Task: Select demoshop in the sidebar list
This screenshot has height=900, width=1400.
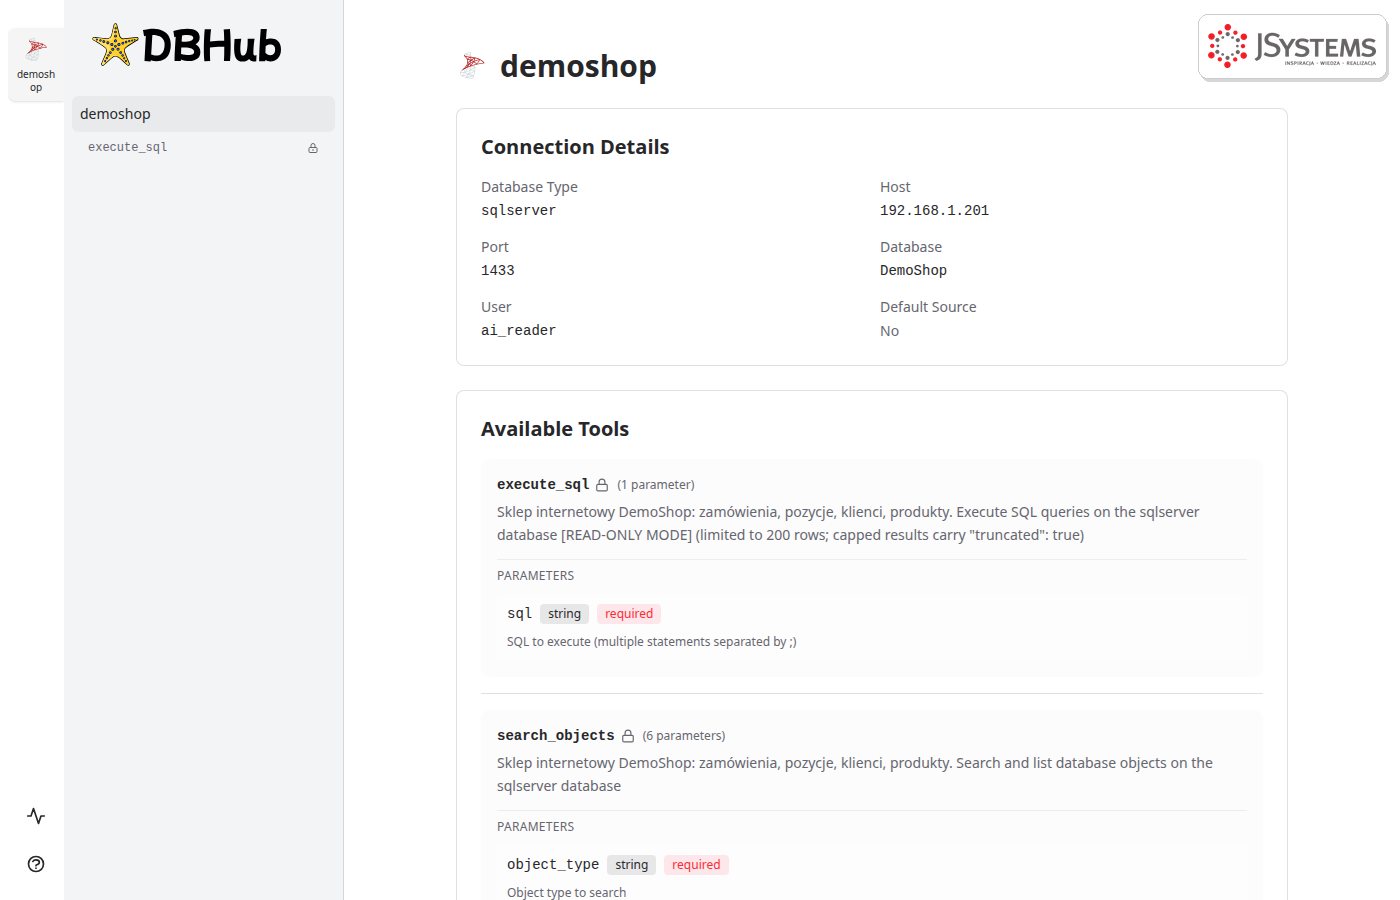Action: pyautogui.click(x=203, y=114)
